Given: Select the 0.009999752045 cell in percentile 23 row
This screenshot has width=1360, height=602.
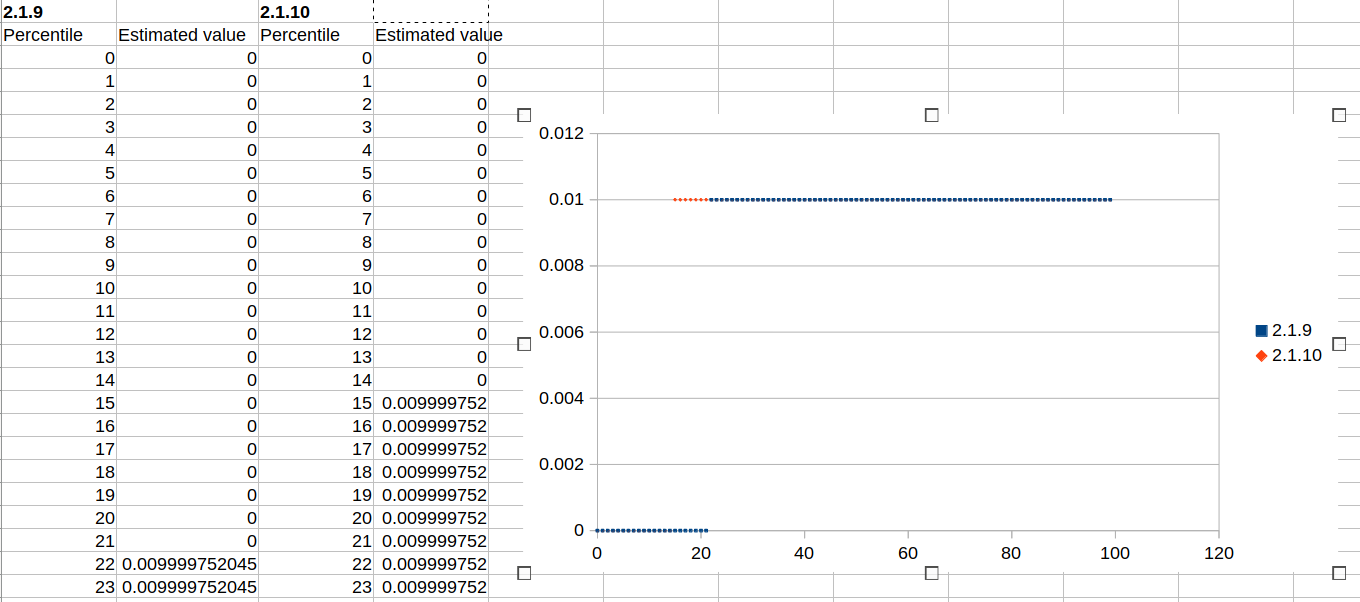Looking at the screenshot, I should coord(187,587).
